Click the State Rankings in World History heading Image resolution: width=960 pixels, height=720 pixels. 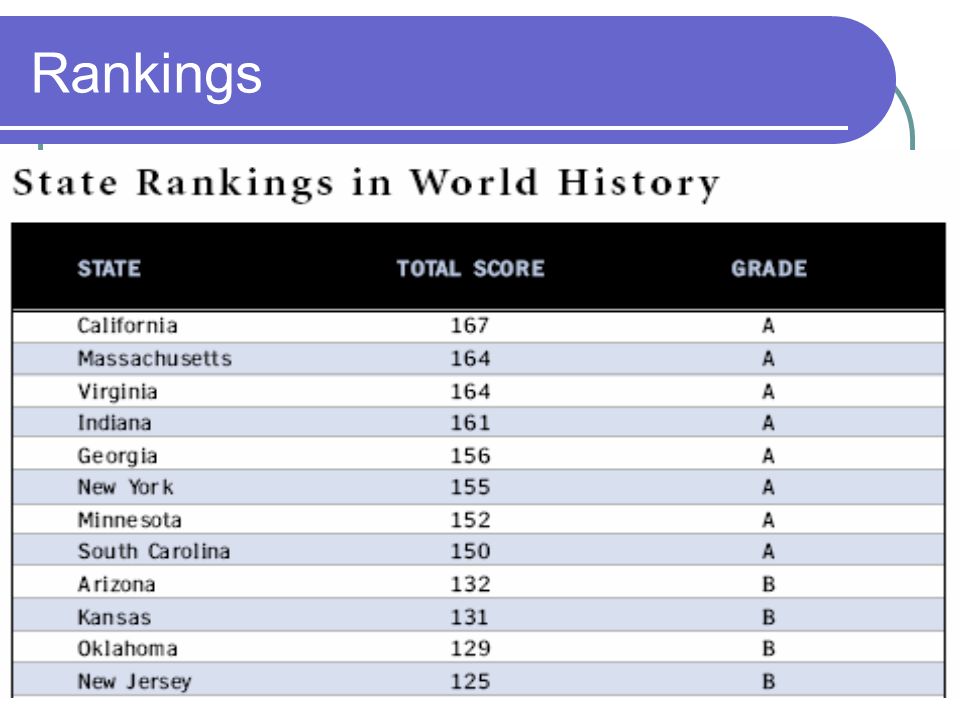click(366, 183)
